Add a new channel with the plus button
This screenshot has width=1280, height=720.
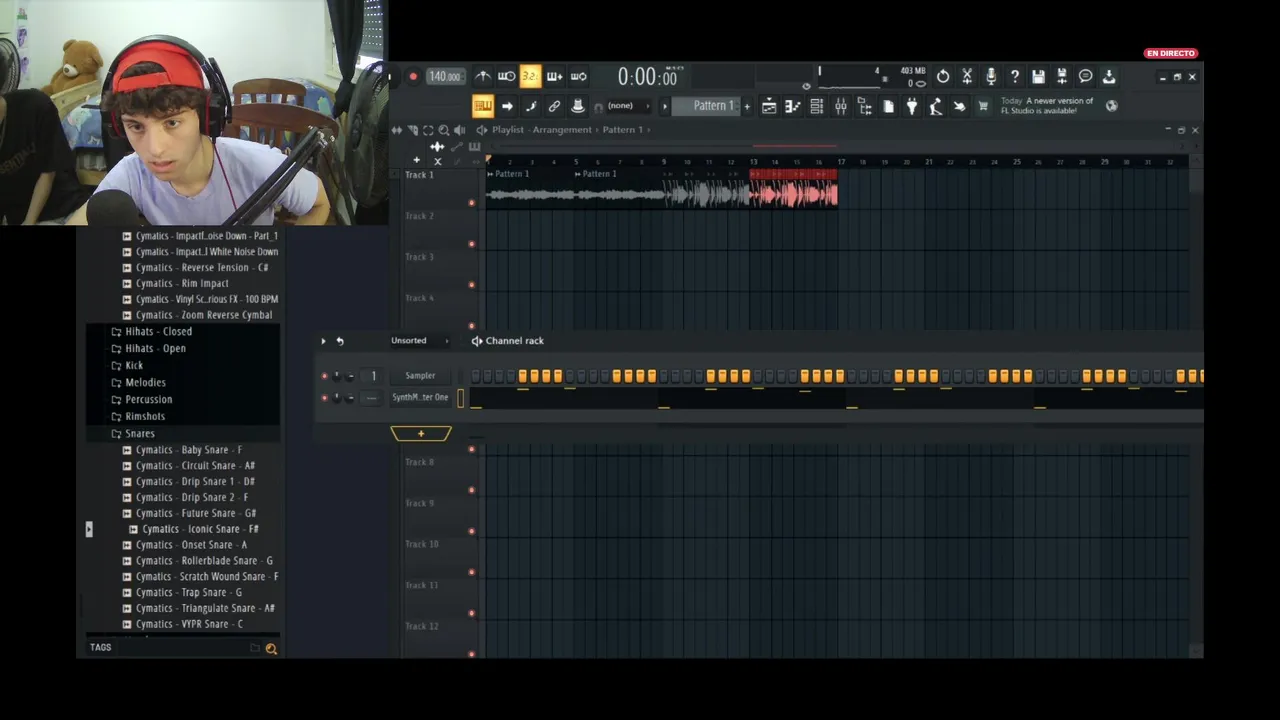[x=421, y=433]
